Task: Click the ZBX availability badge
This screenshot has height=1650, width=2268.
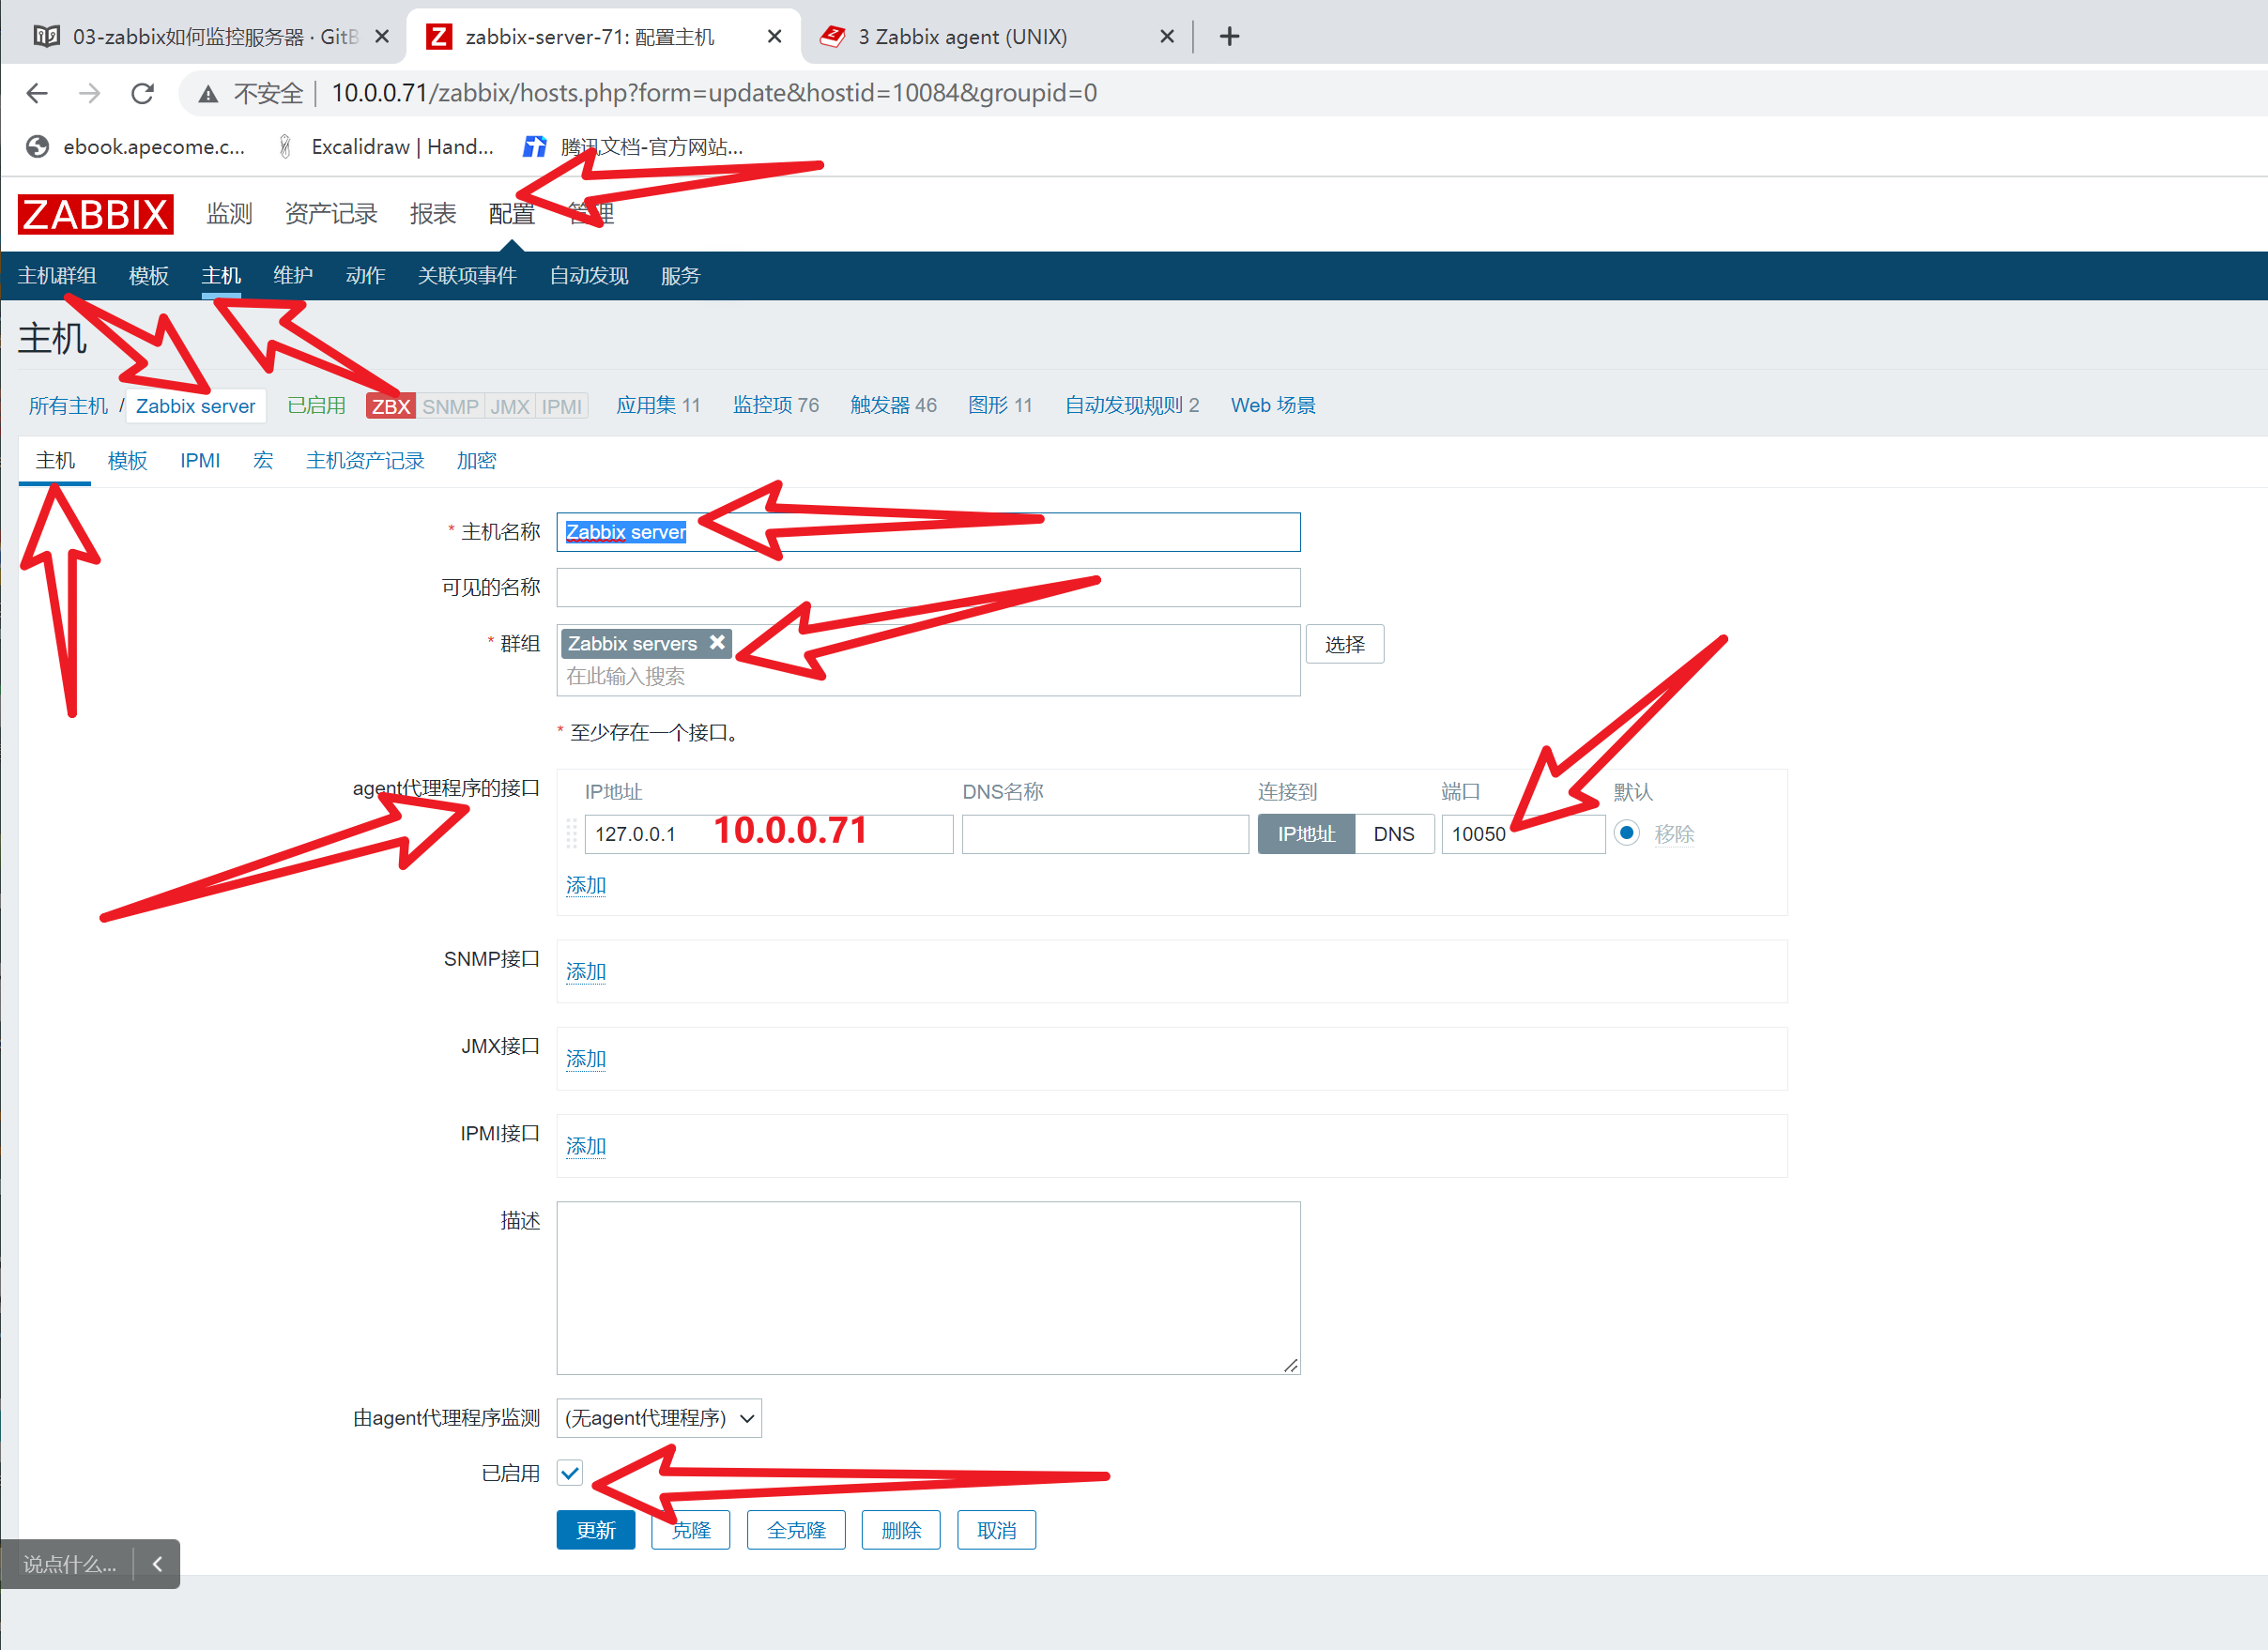Action: pyautogui.click(x=391, y=406)
